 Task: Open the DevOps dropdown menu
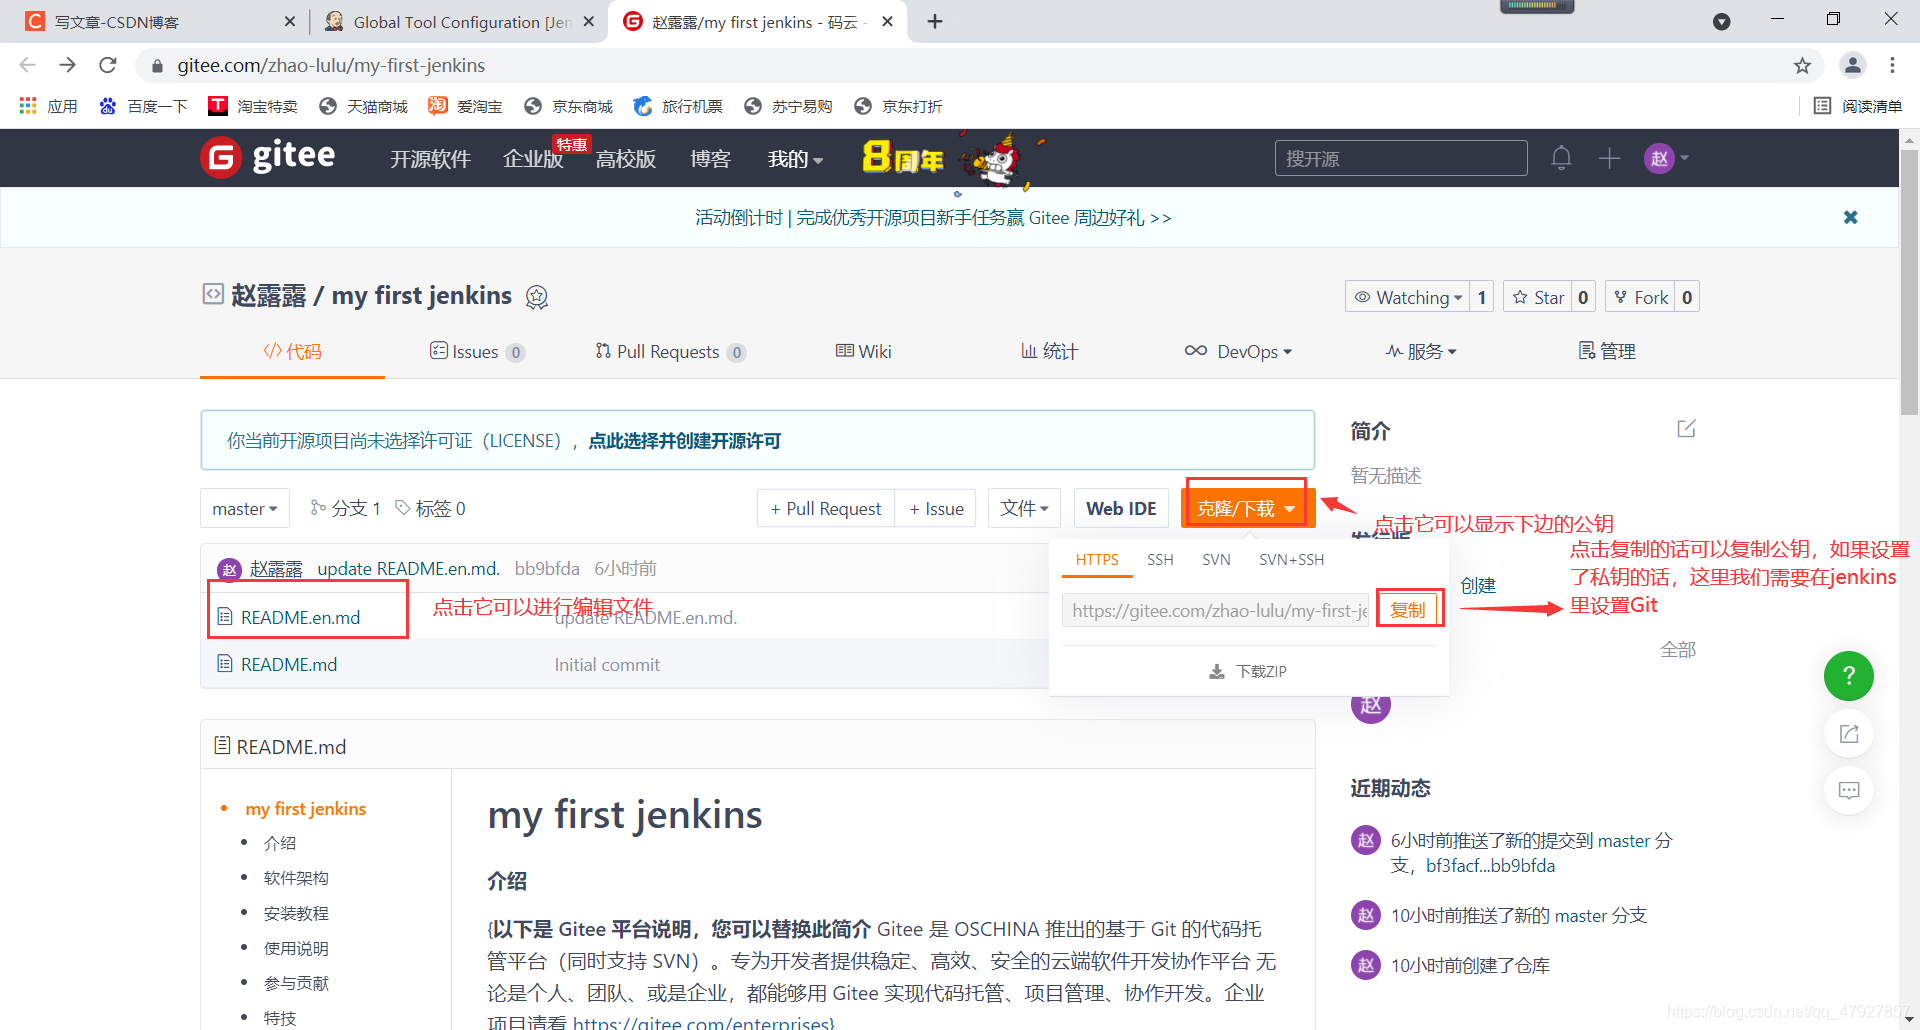[x=1238, y=351]
